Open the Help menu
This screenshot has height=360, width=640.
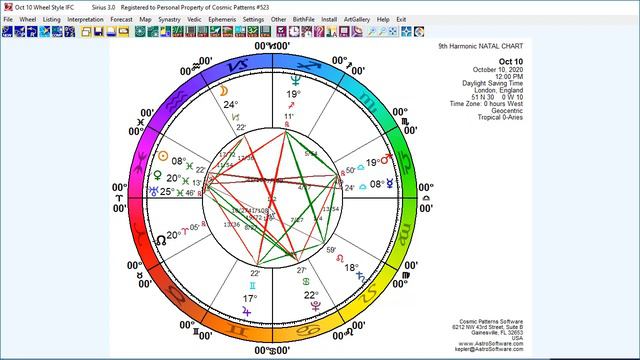(x=383, y=19)
